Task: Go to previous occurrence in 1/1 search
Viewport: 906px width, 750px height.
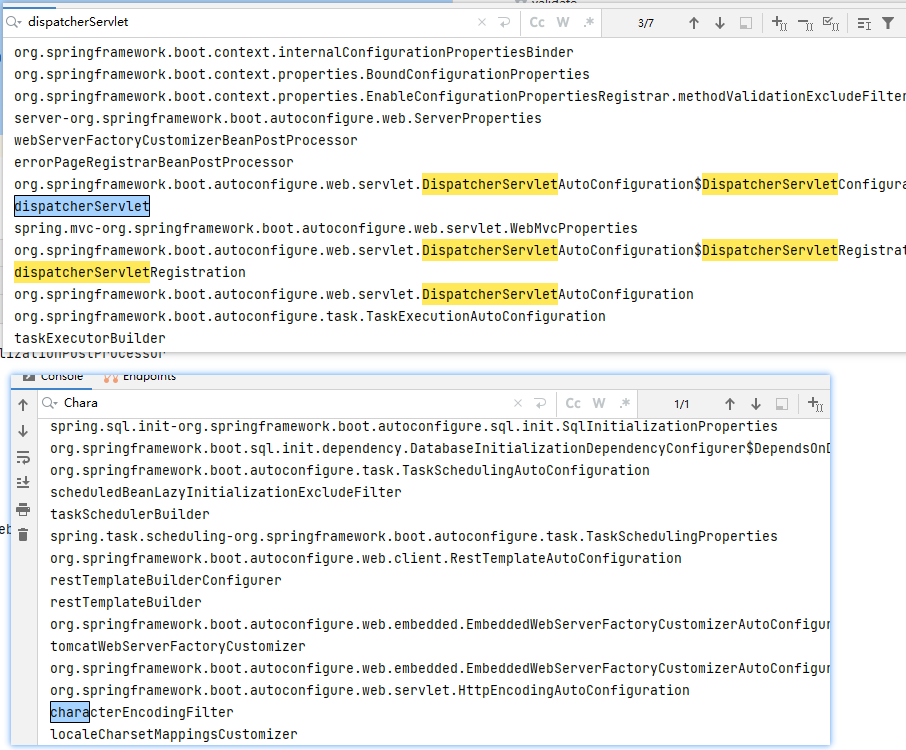Action: pyautogui.click(x=730, y=404)
